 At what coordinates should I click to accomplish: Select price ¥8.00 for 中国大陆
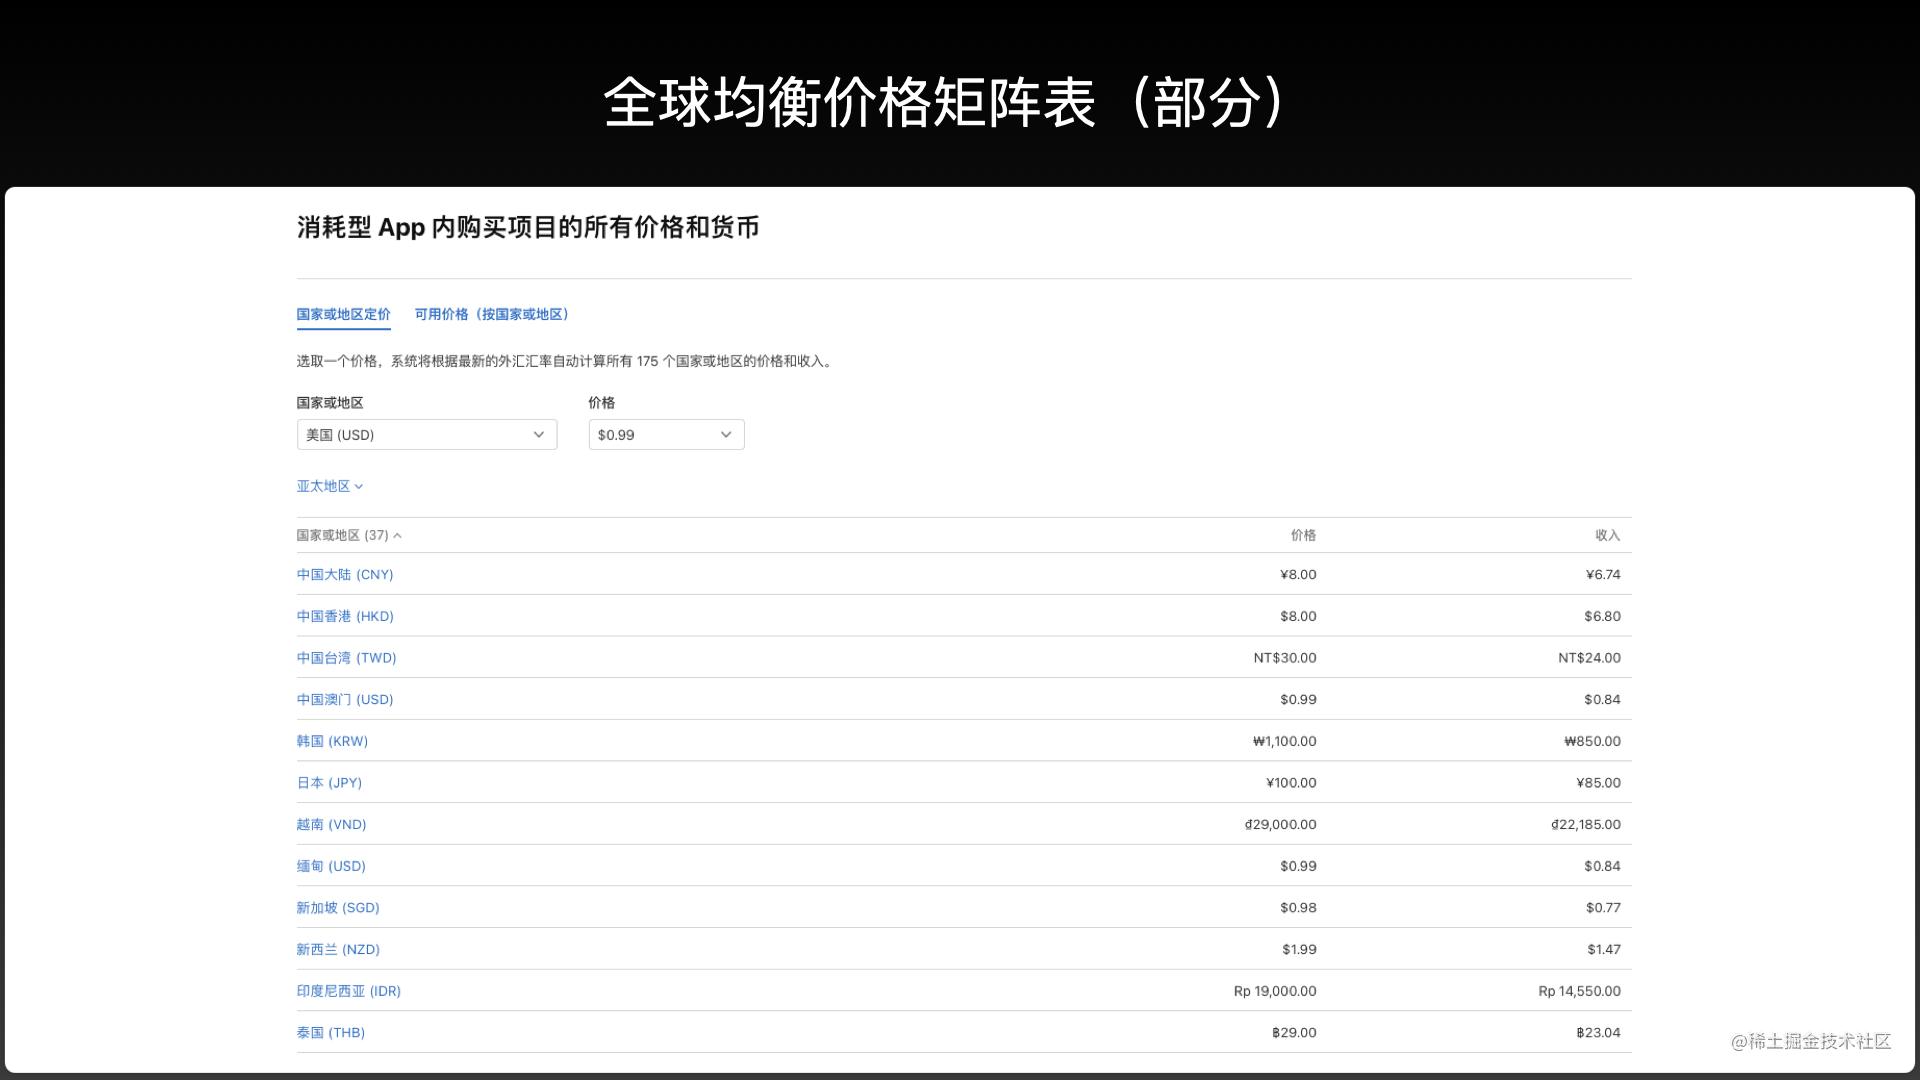(1298, 574)
